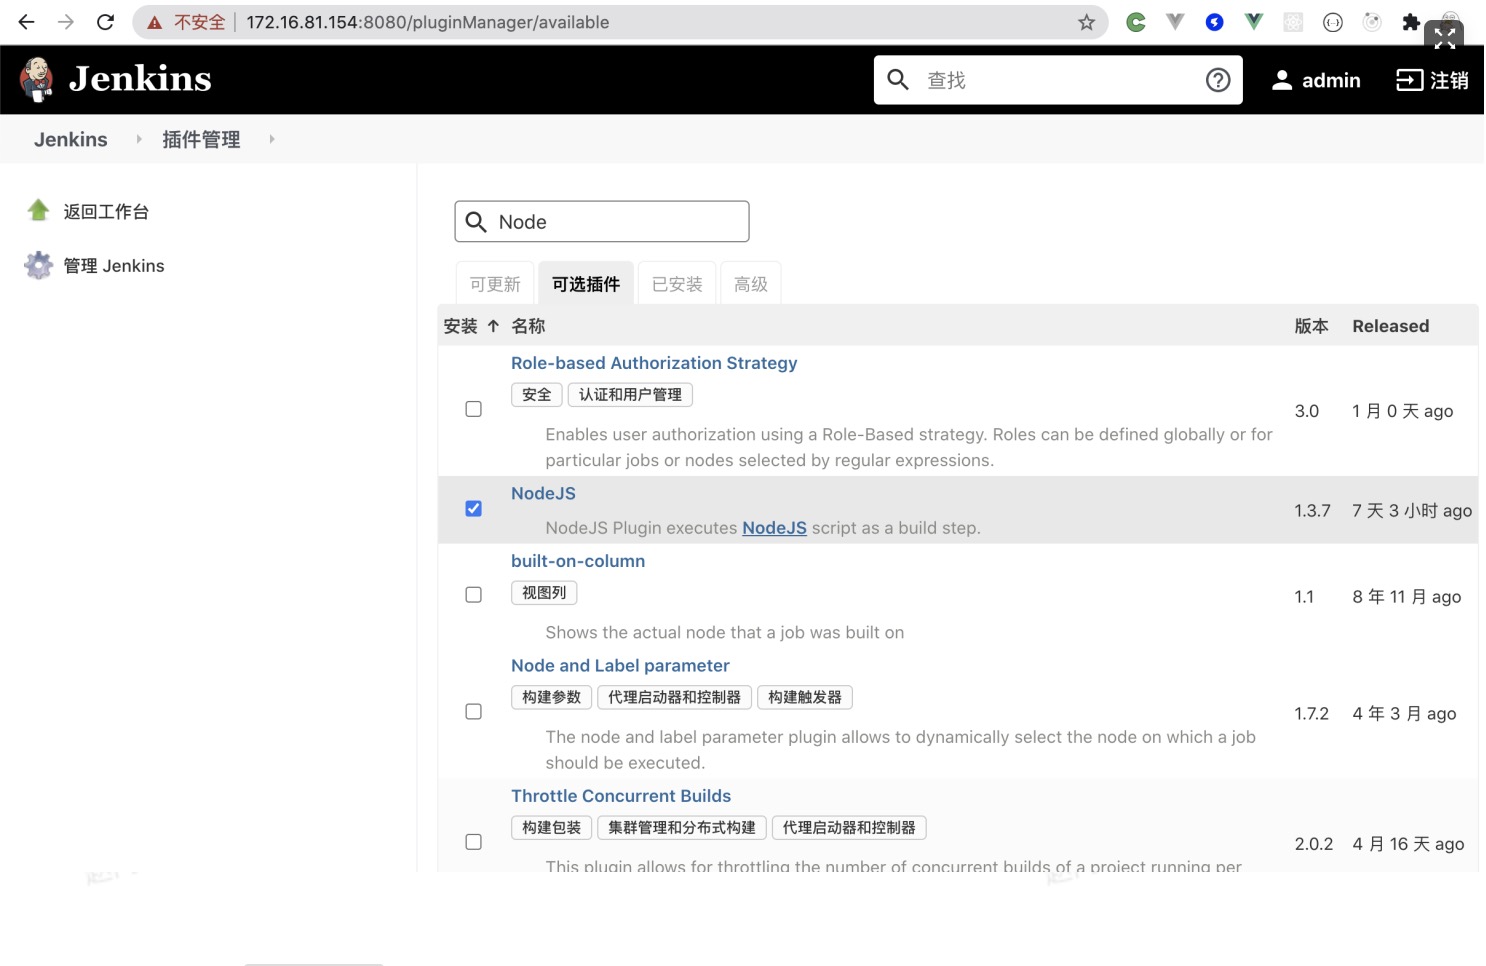Open the built-on-column plugin link
The image size is (1486, 966).
click(578, 561)
